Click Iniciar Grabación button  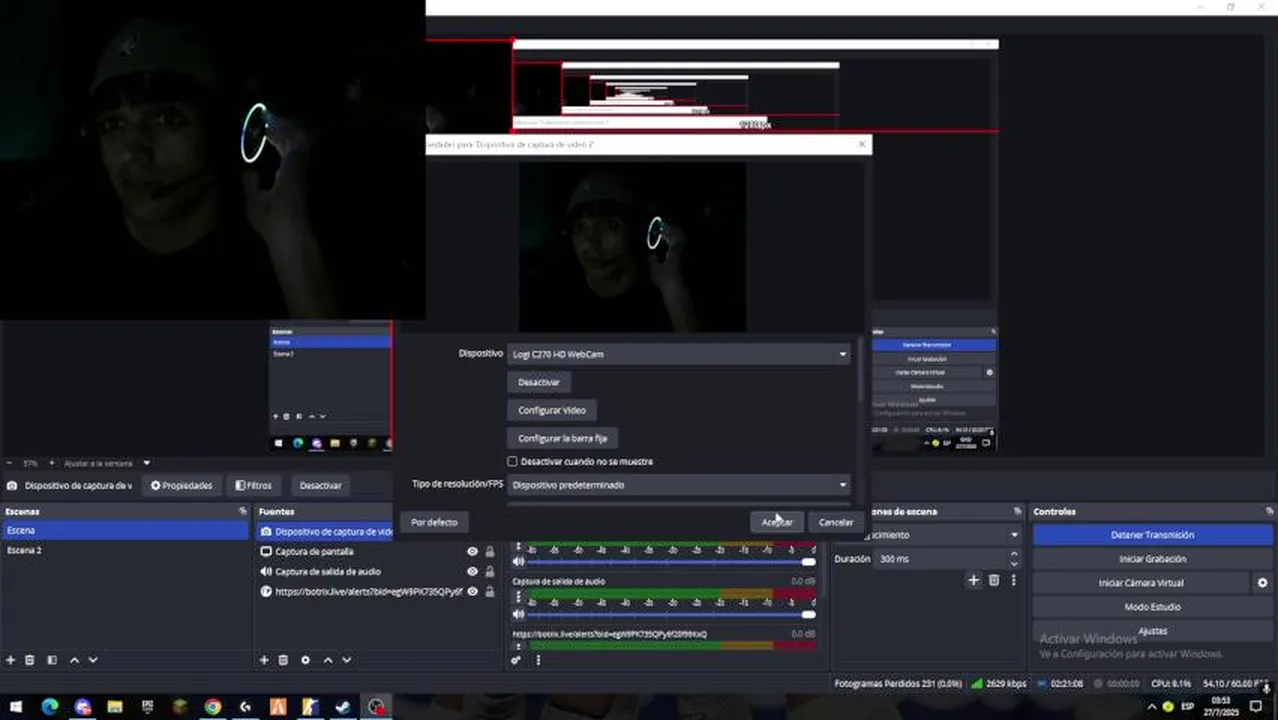[1152, 559]
